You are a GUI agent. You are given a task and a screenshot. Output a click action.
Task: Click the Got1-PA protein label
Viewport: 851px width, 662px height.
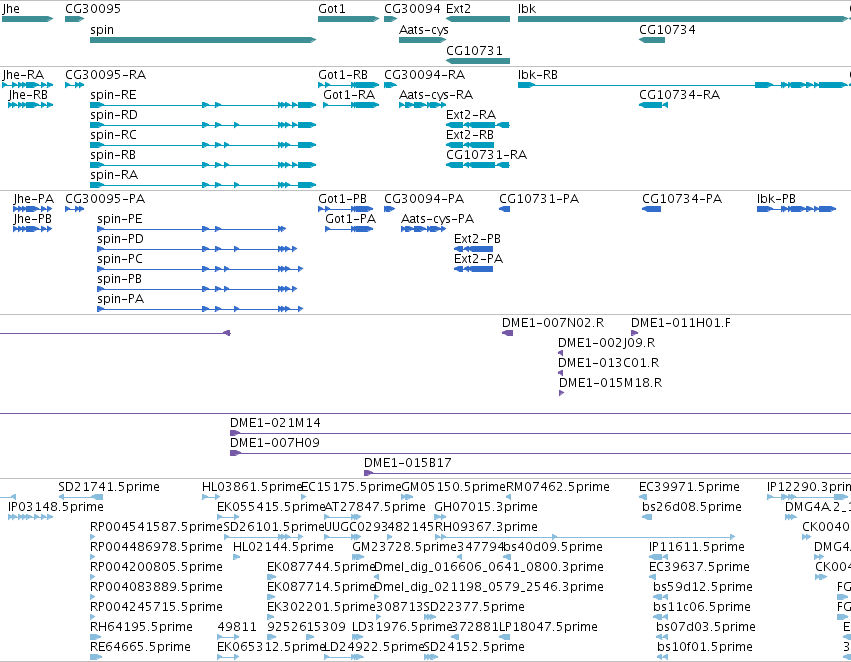tap(350, 219)
